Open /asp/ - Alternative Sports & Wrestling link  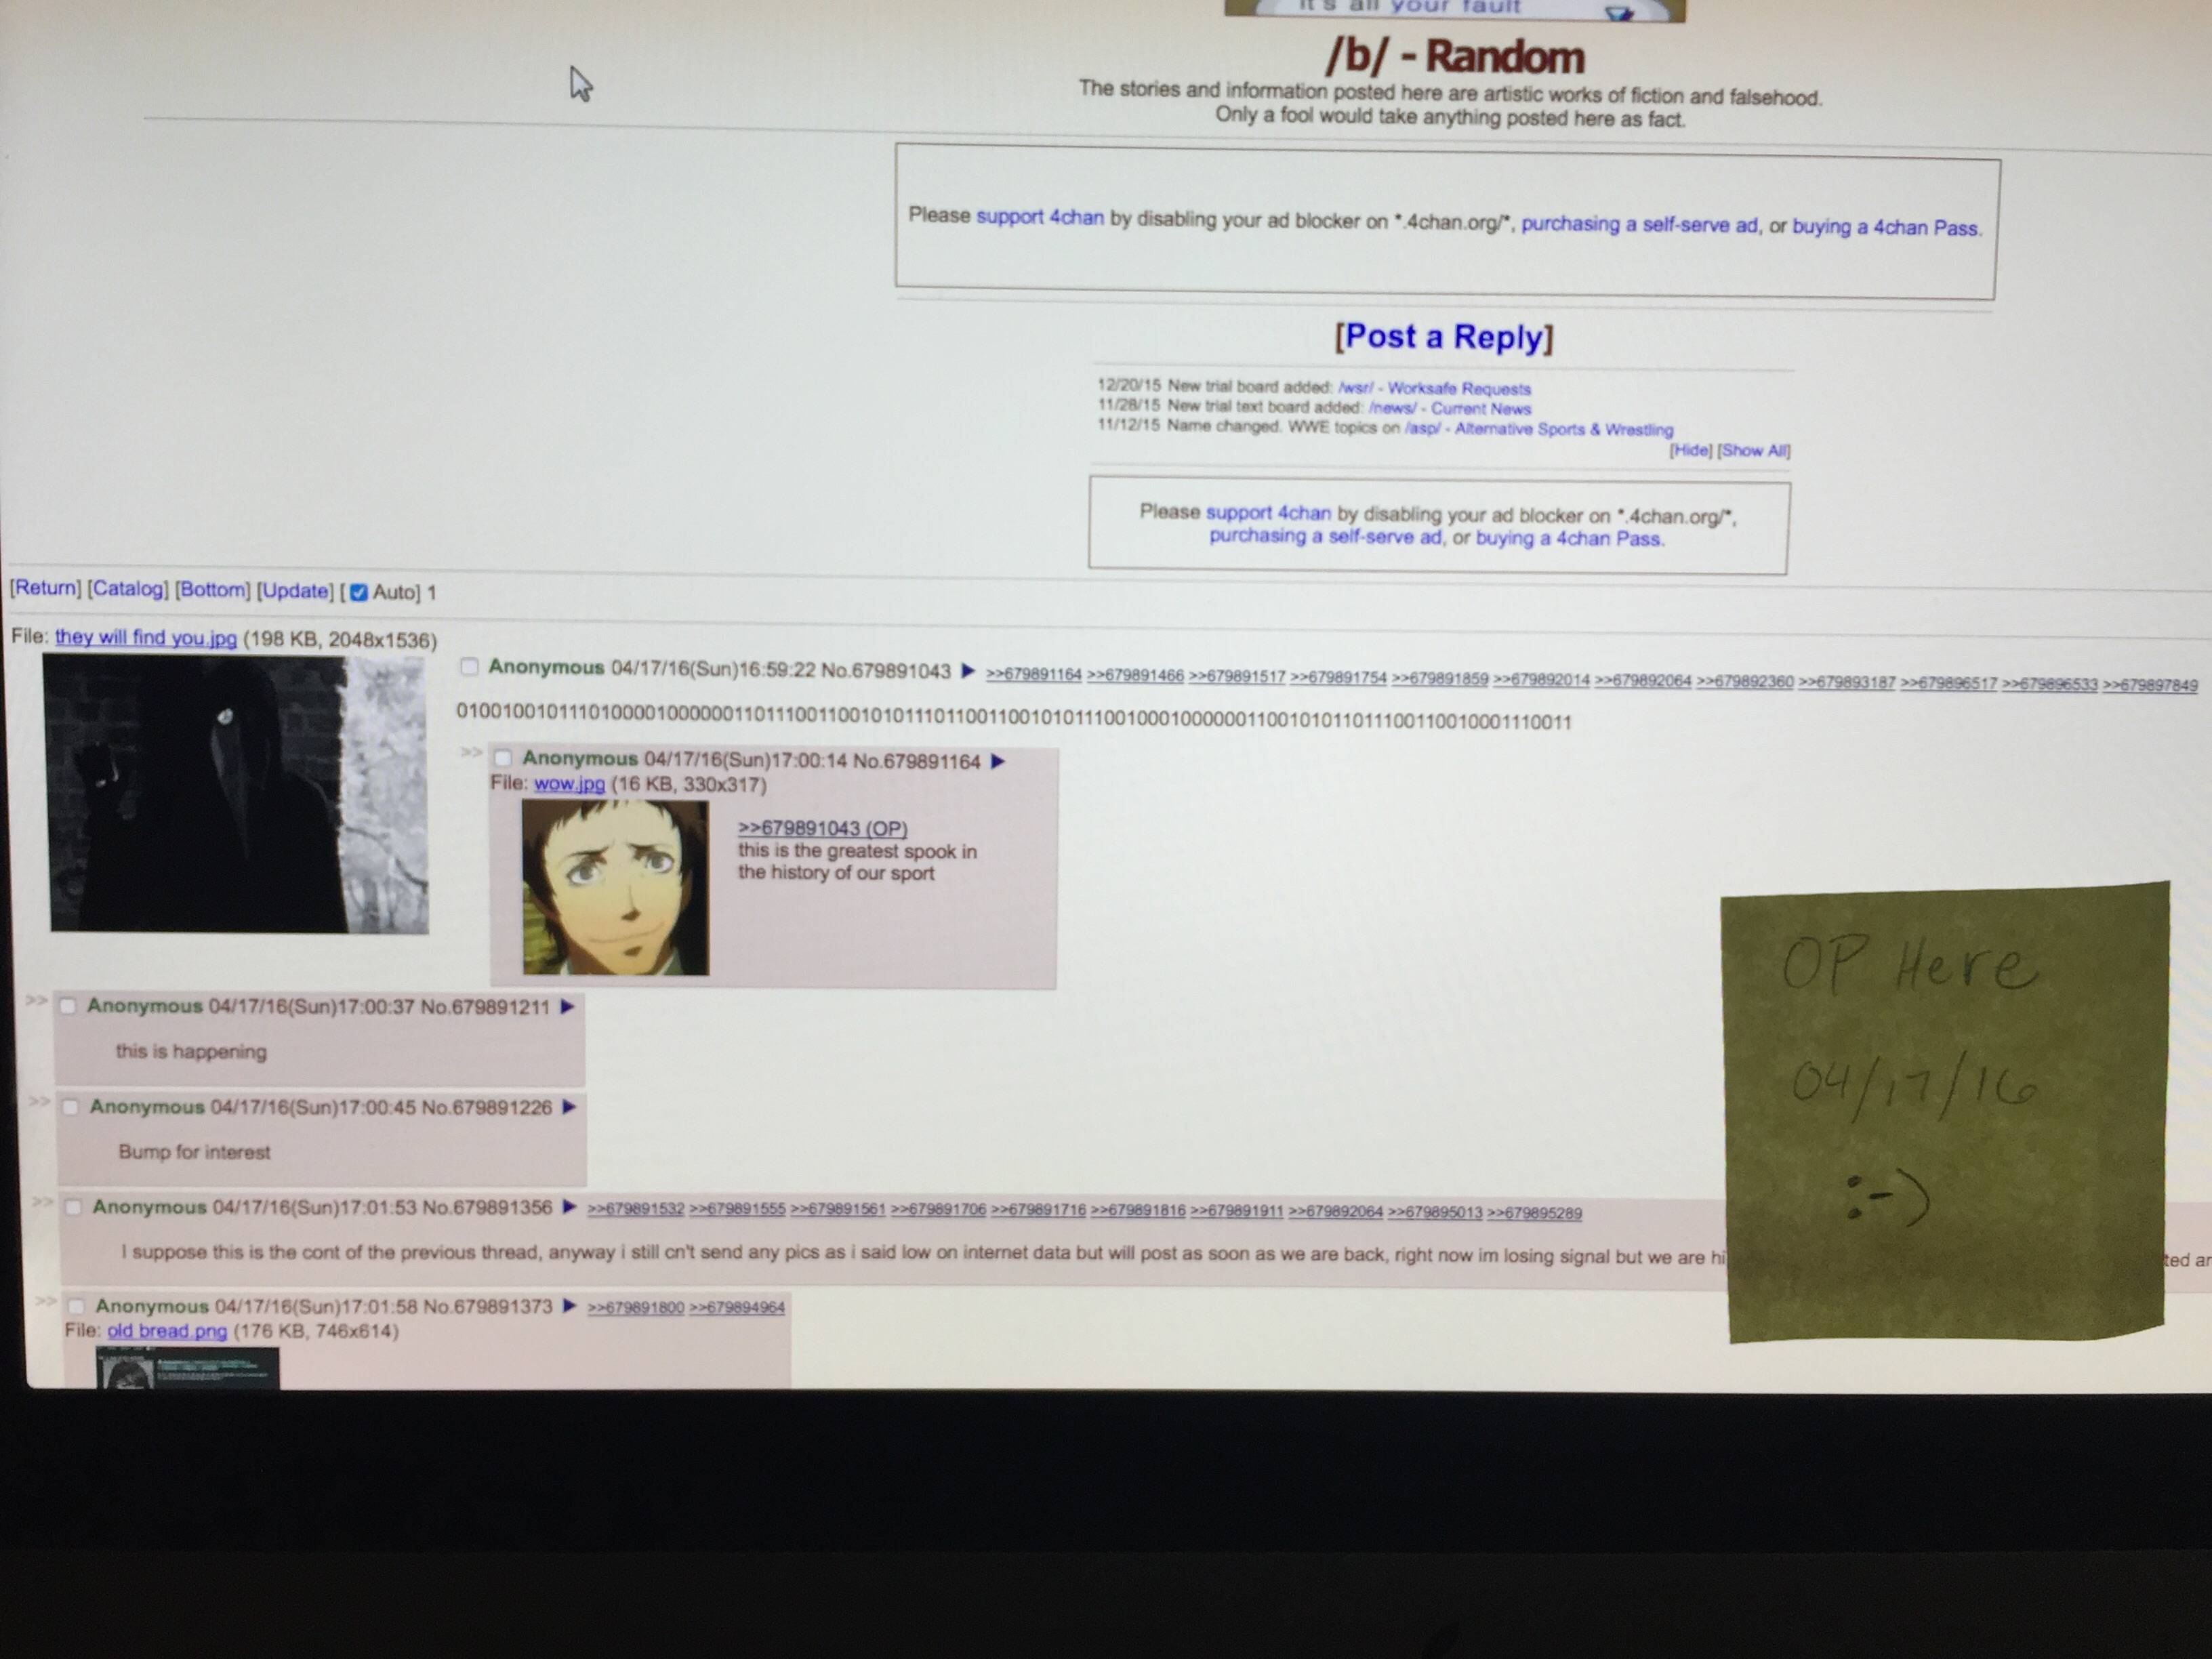coord(1538,429)
